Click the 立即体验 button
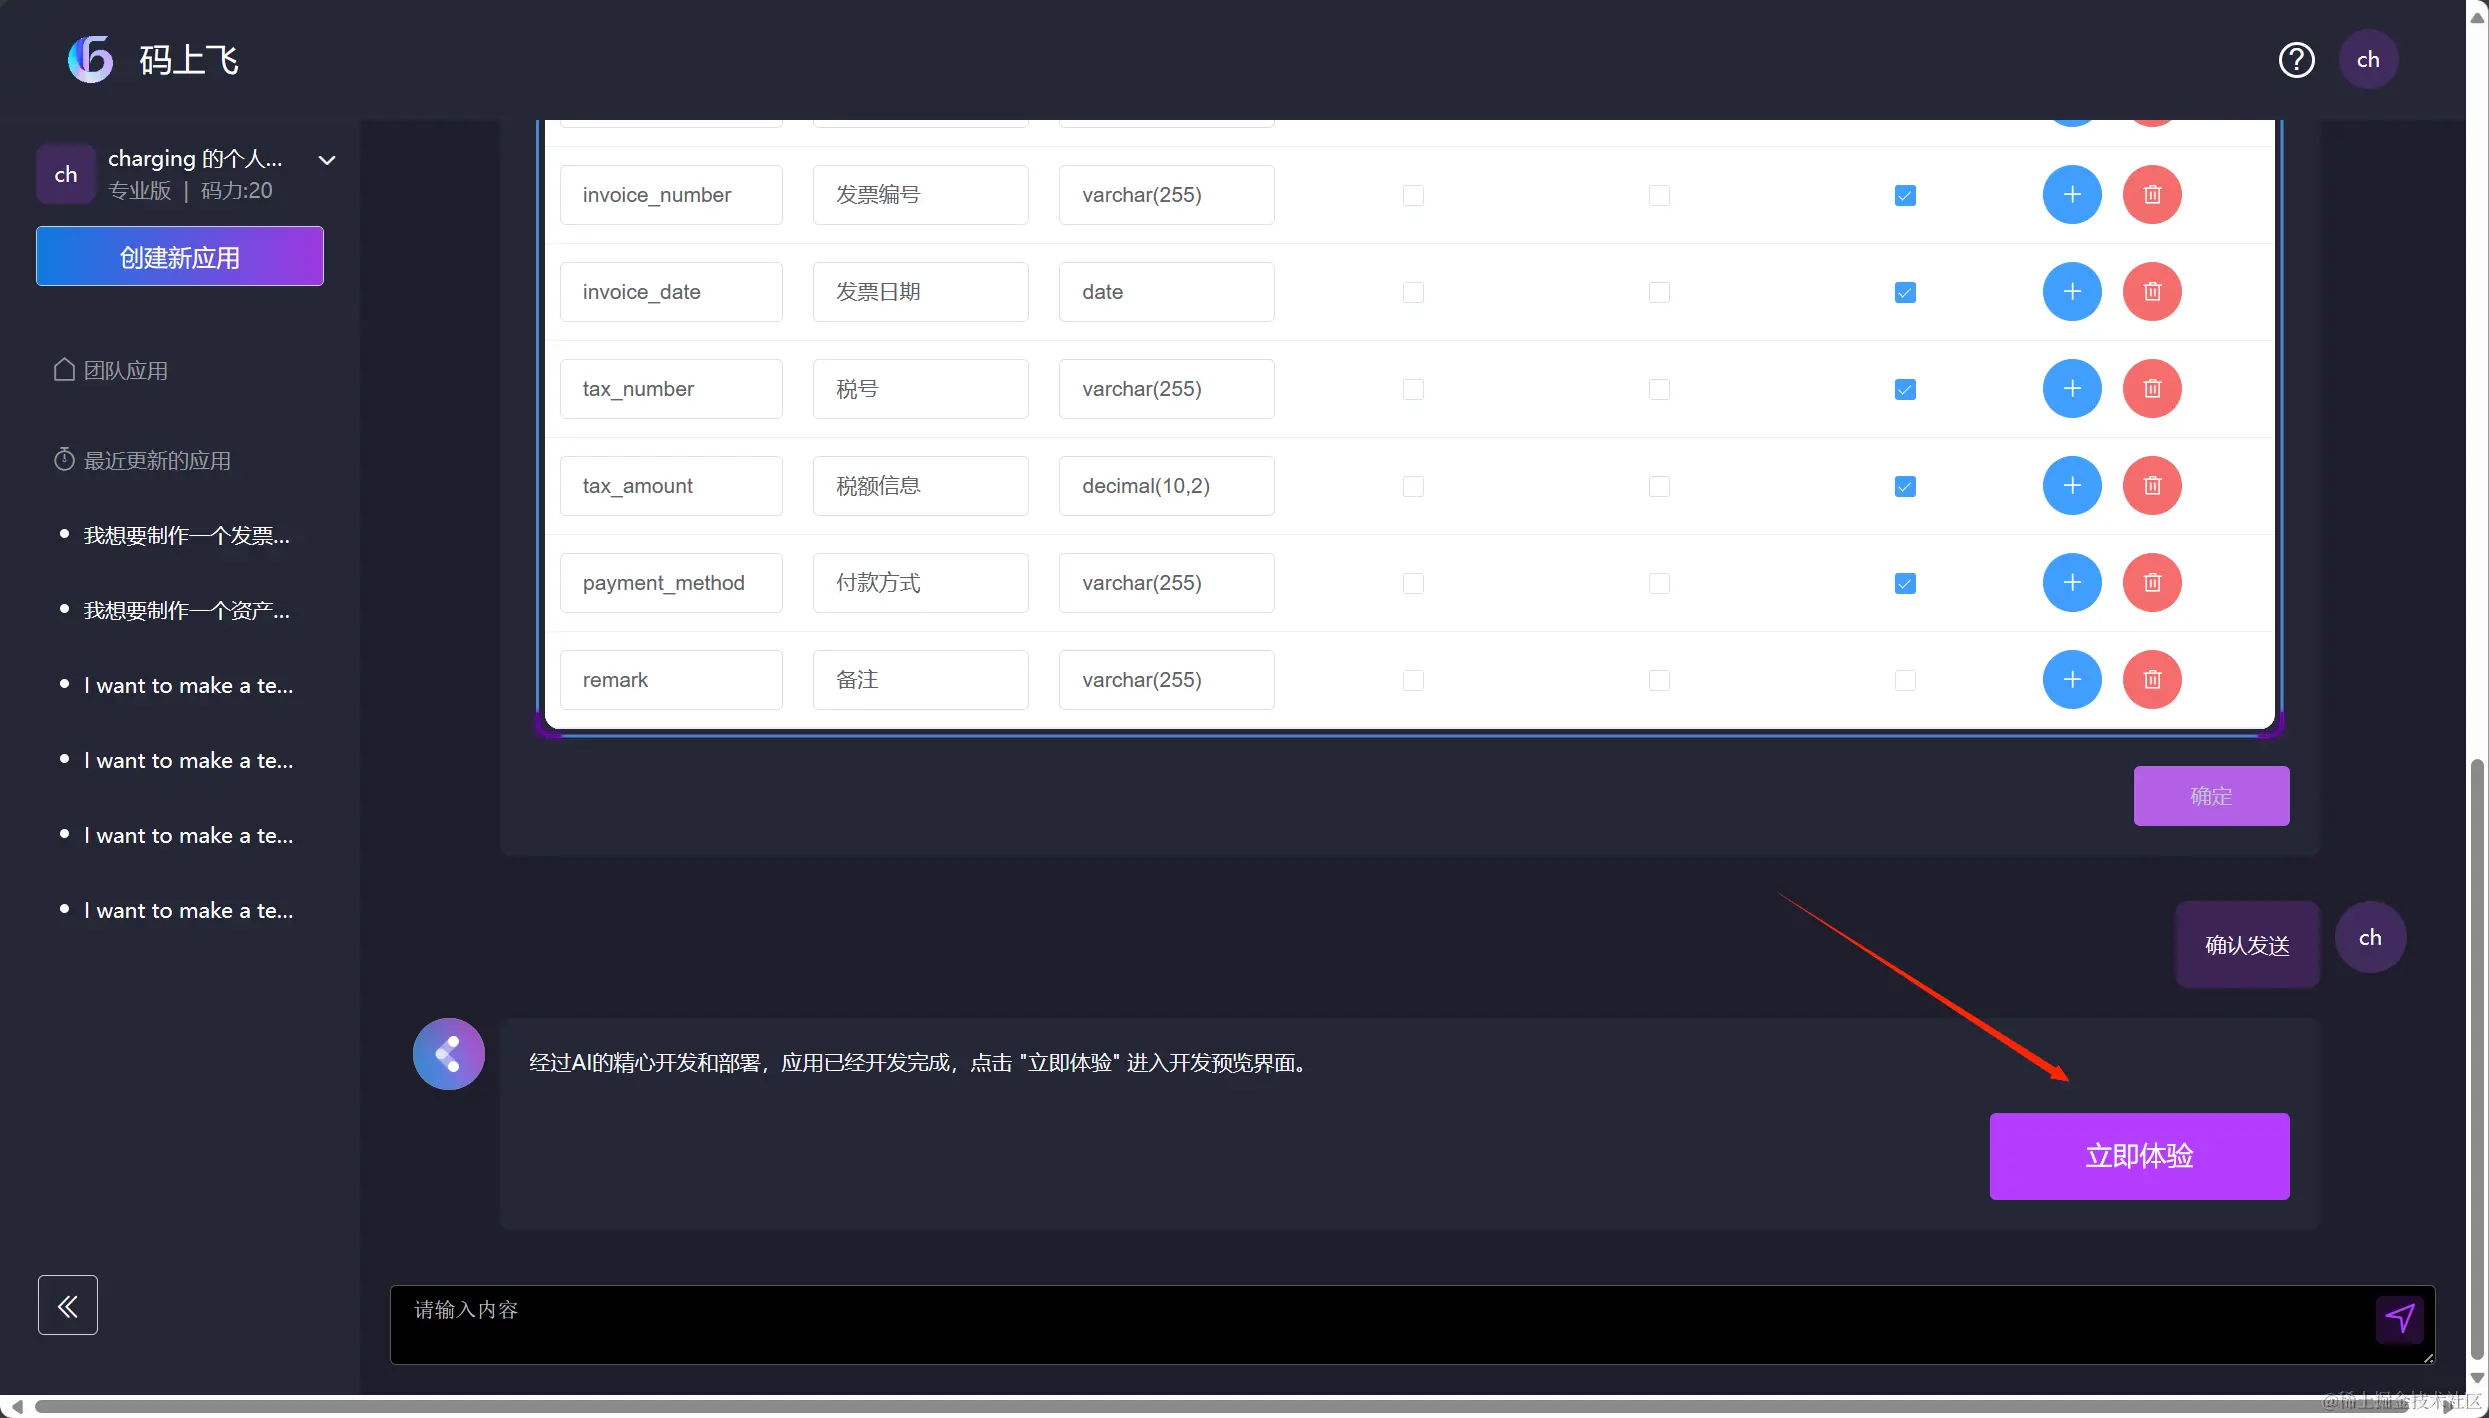Screen dimensions: 2489x1418 (2139, 1156)
